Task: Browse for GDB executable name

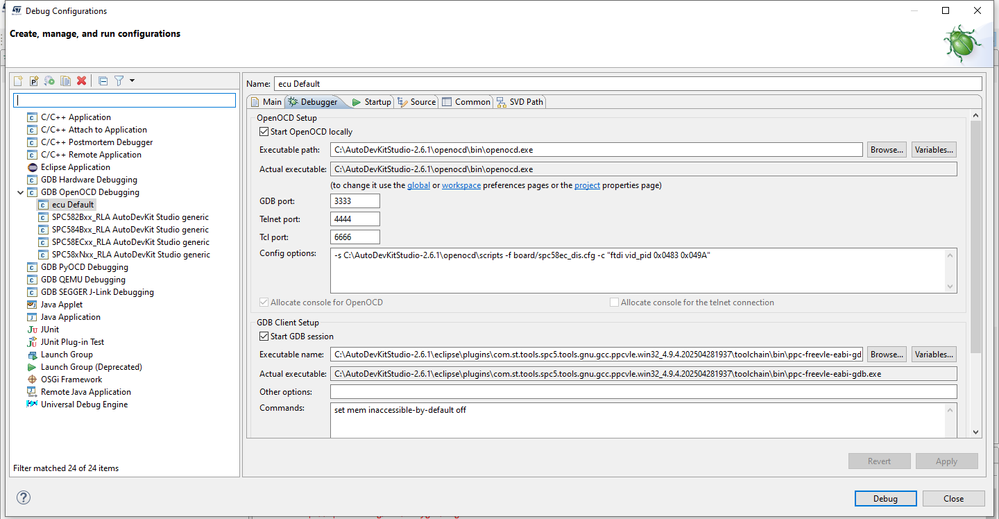Action: pyautogui.click(x=886, y=354)
